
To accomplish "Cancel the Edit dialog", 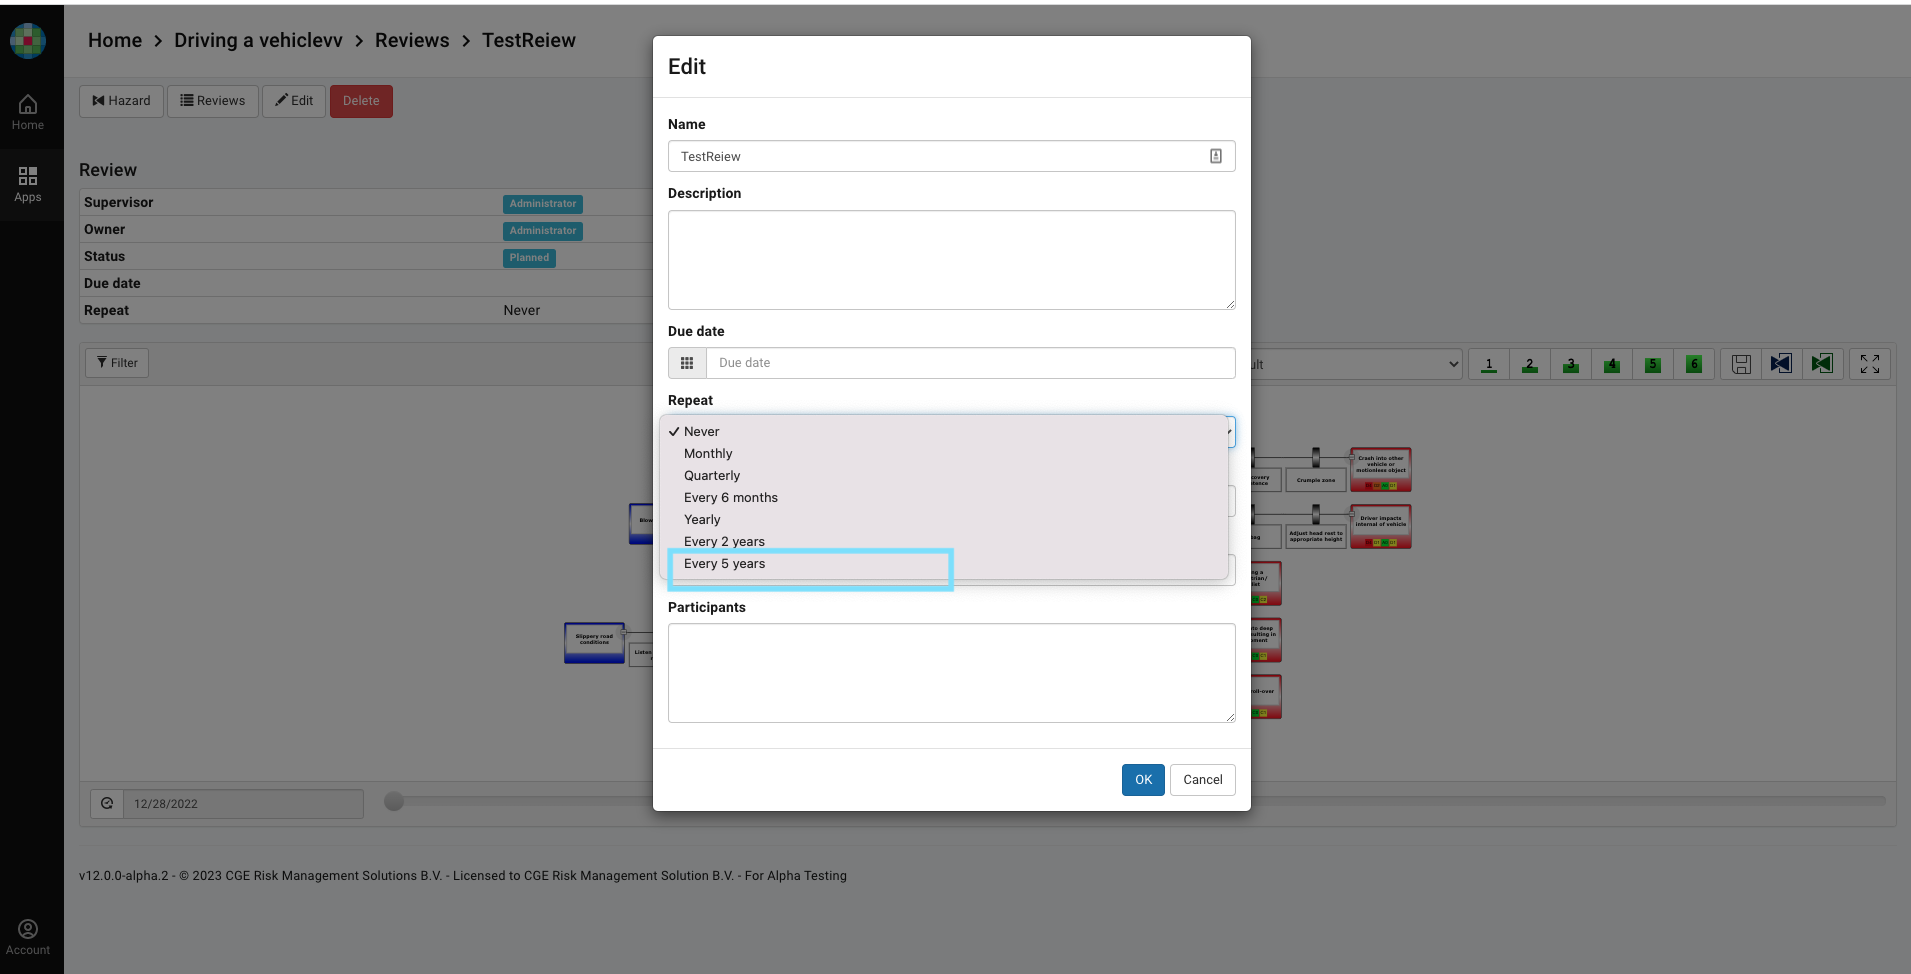I will click(x=1202, y=780).
